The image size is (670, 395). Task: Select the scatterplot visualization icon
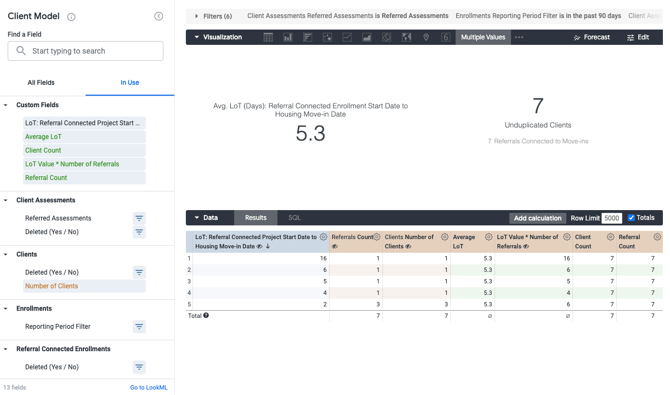[327, 38]
